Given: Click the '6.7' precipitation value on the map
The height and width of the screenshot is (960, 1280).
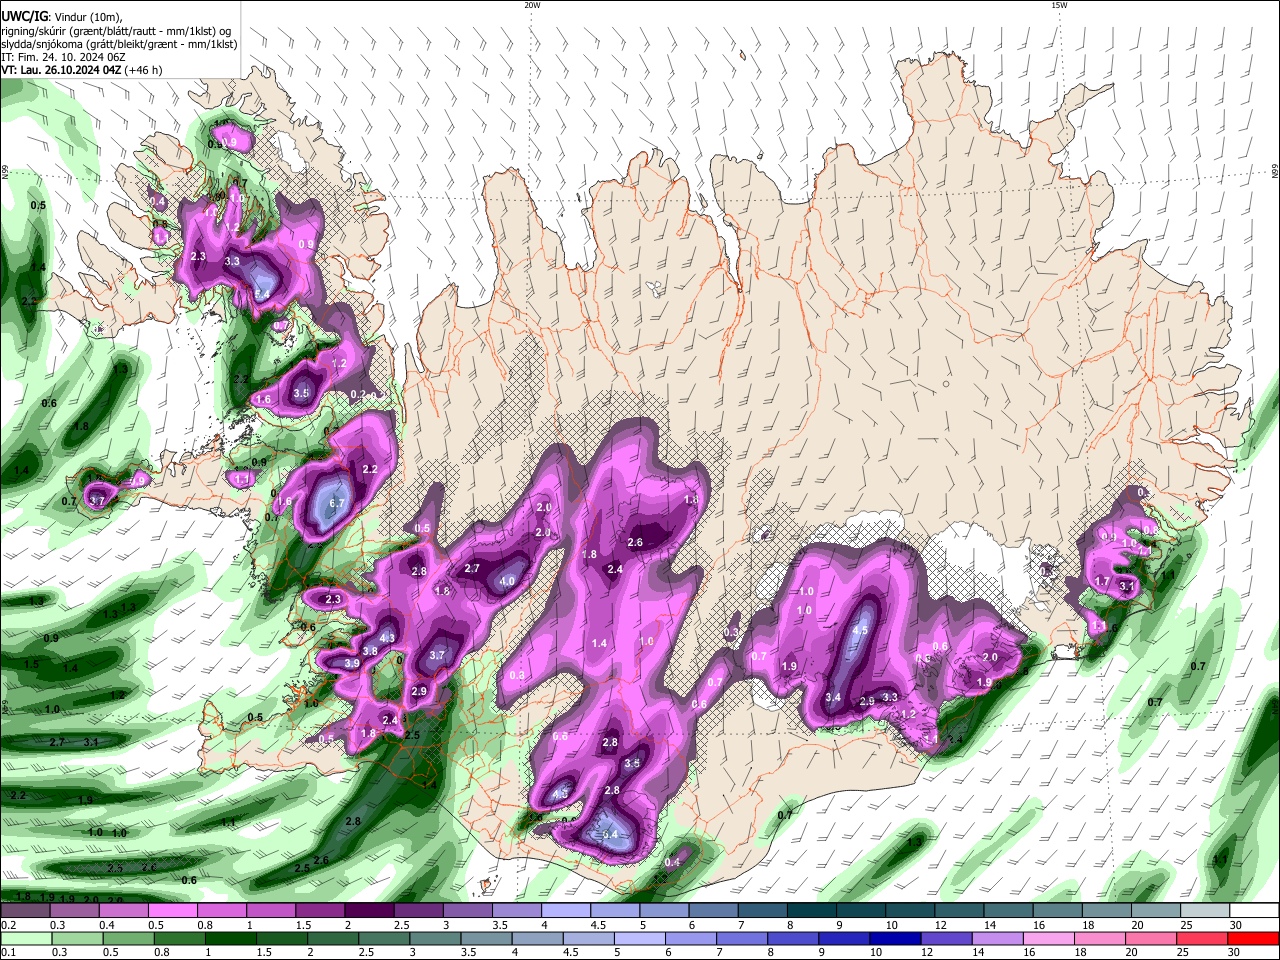Looking at the screenshot, I should point(336,503).
